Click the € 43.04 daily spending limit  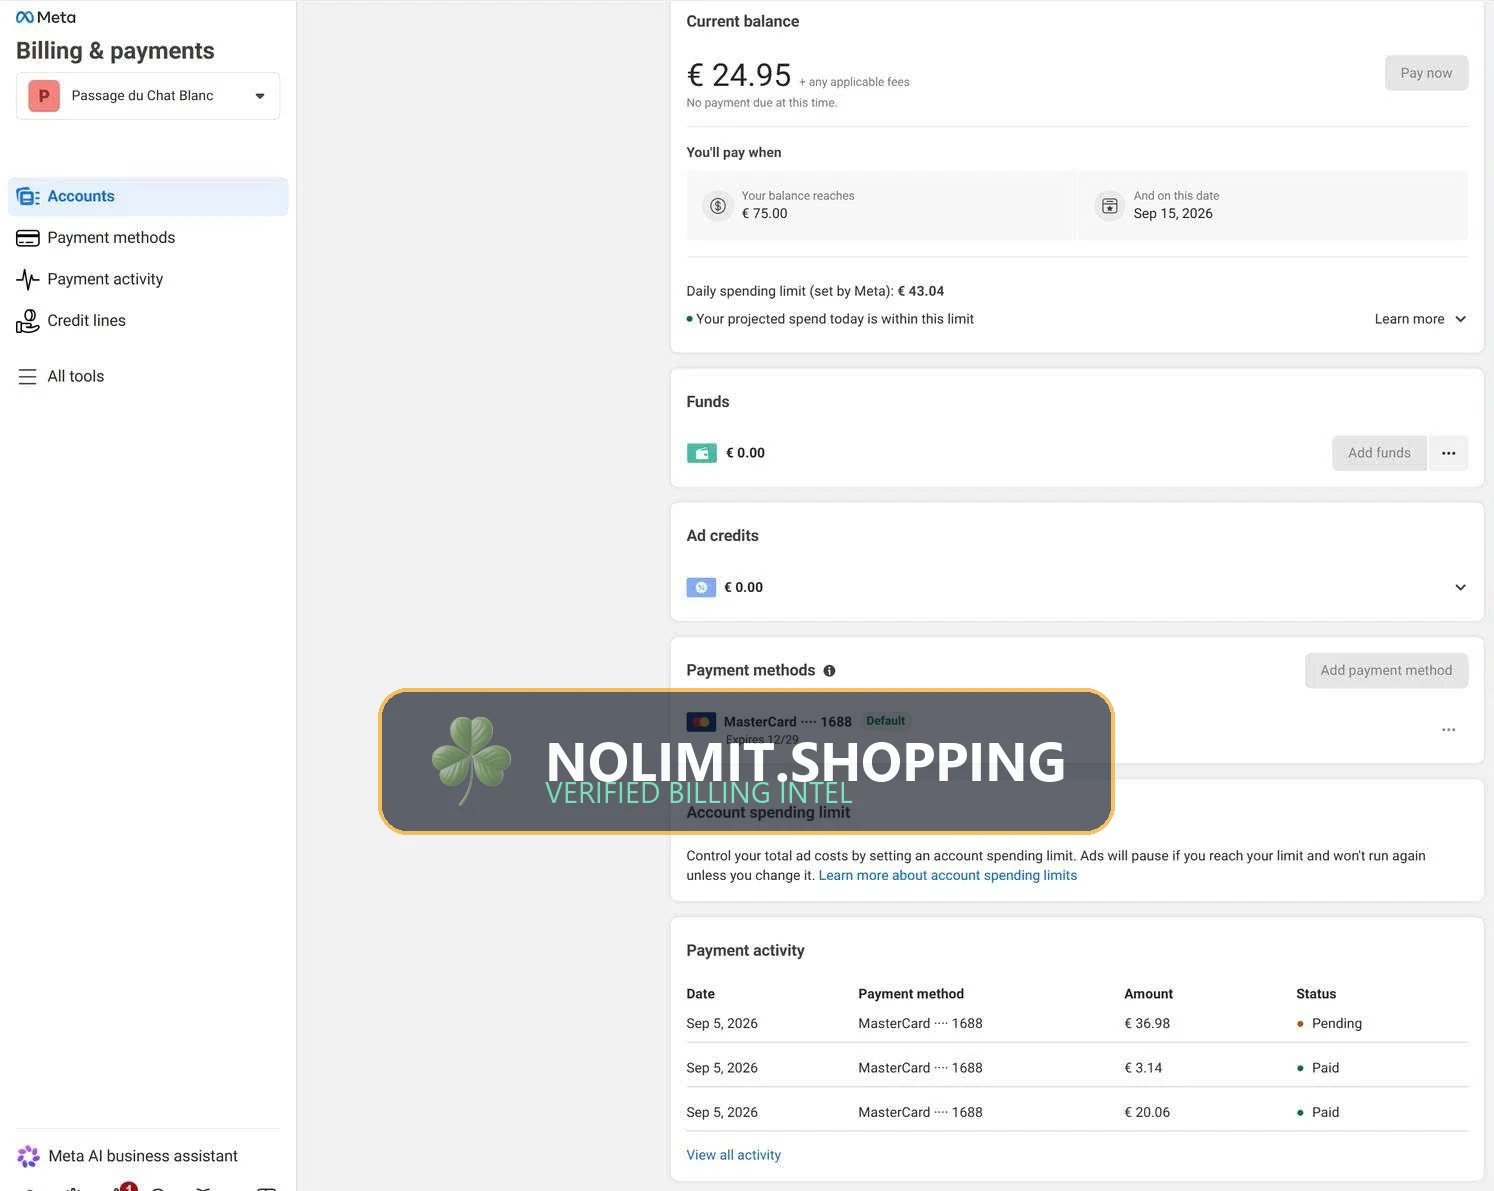[x=921, y=291]
